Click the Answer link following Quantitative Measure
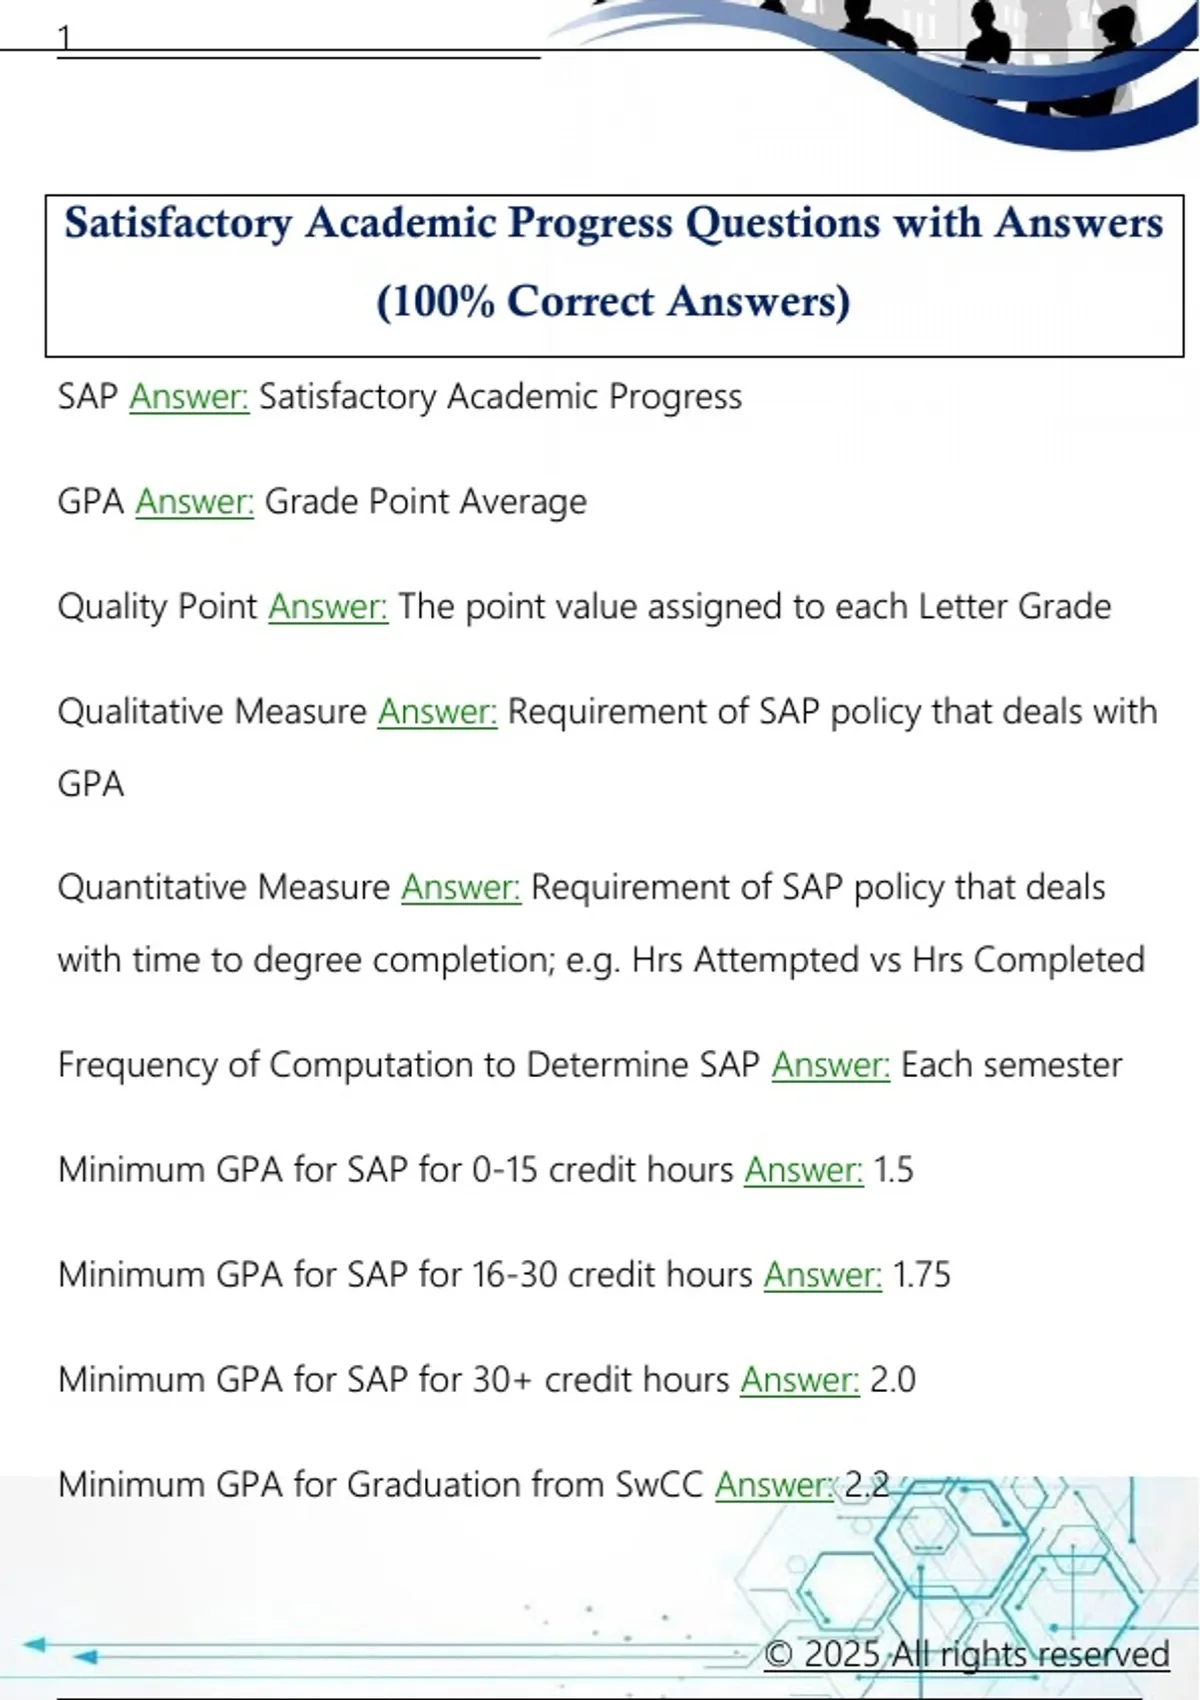 pyautogui.click(x=461, y=888)
